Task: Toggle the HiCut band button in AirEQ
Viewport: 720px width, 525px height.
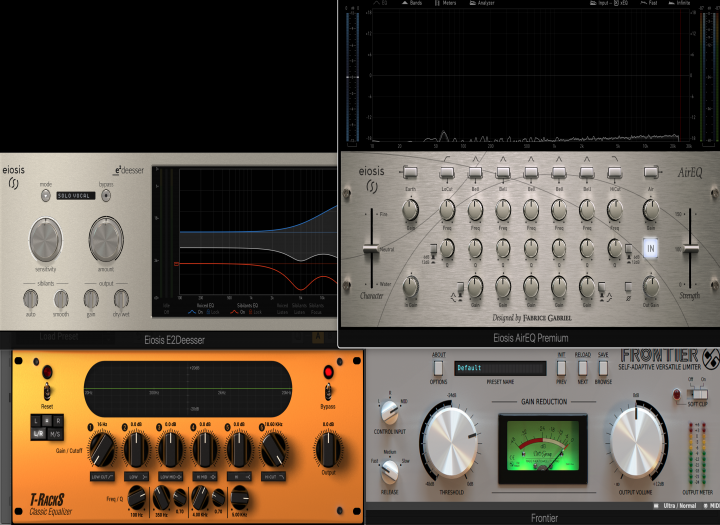Action: [614, 173]
